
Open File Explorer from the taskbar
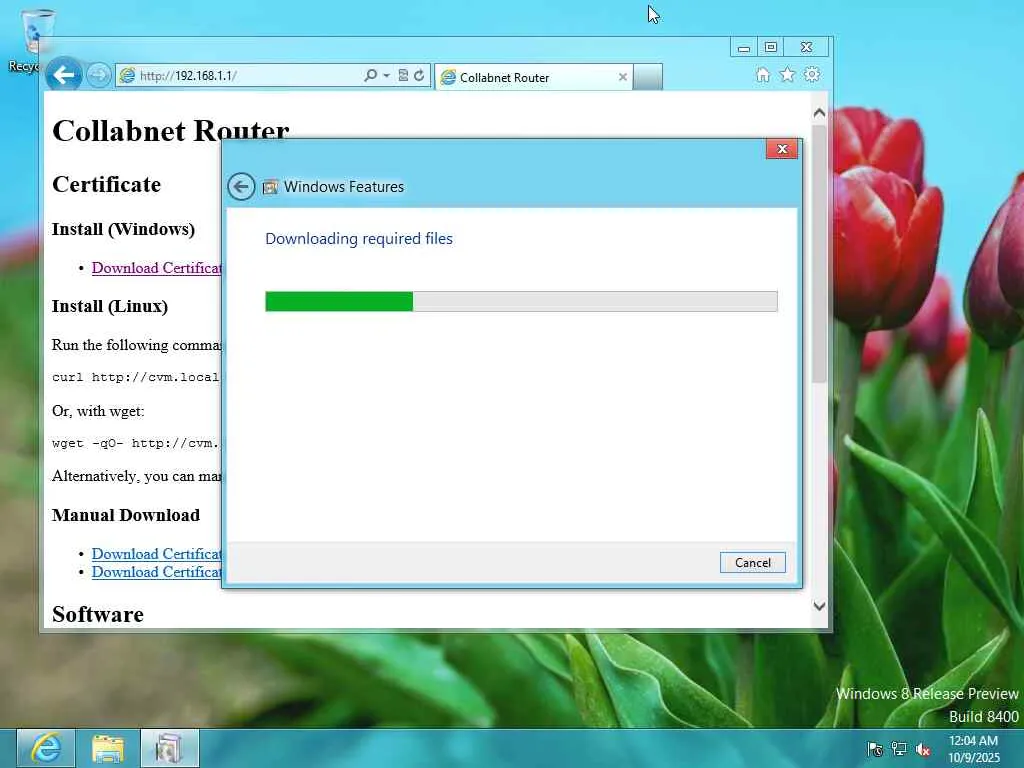(108, 748)
